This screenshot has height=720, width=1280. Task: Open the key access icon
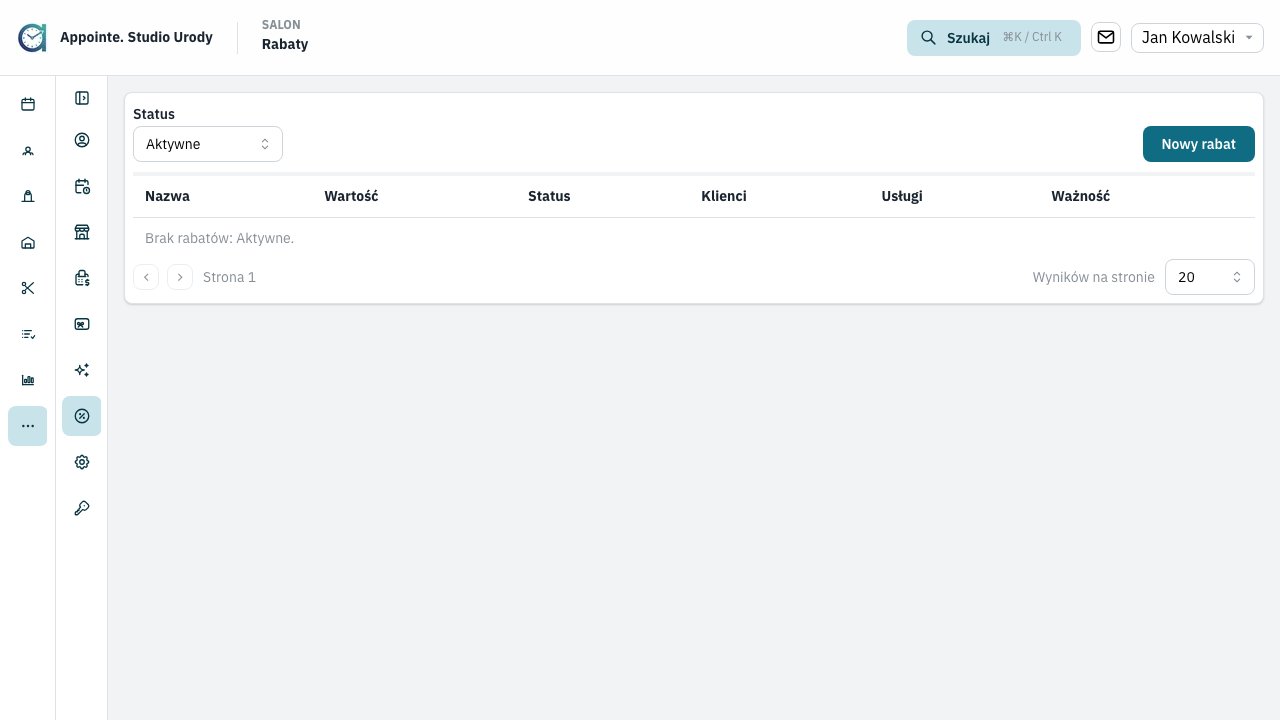coord(82,508)
